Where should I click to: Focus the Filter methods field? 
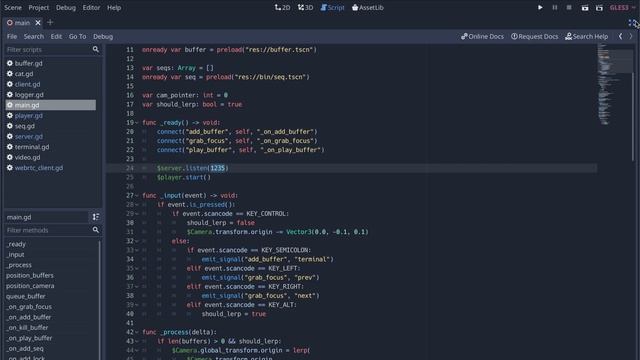click(x=48, y=230)
